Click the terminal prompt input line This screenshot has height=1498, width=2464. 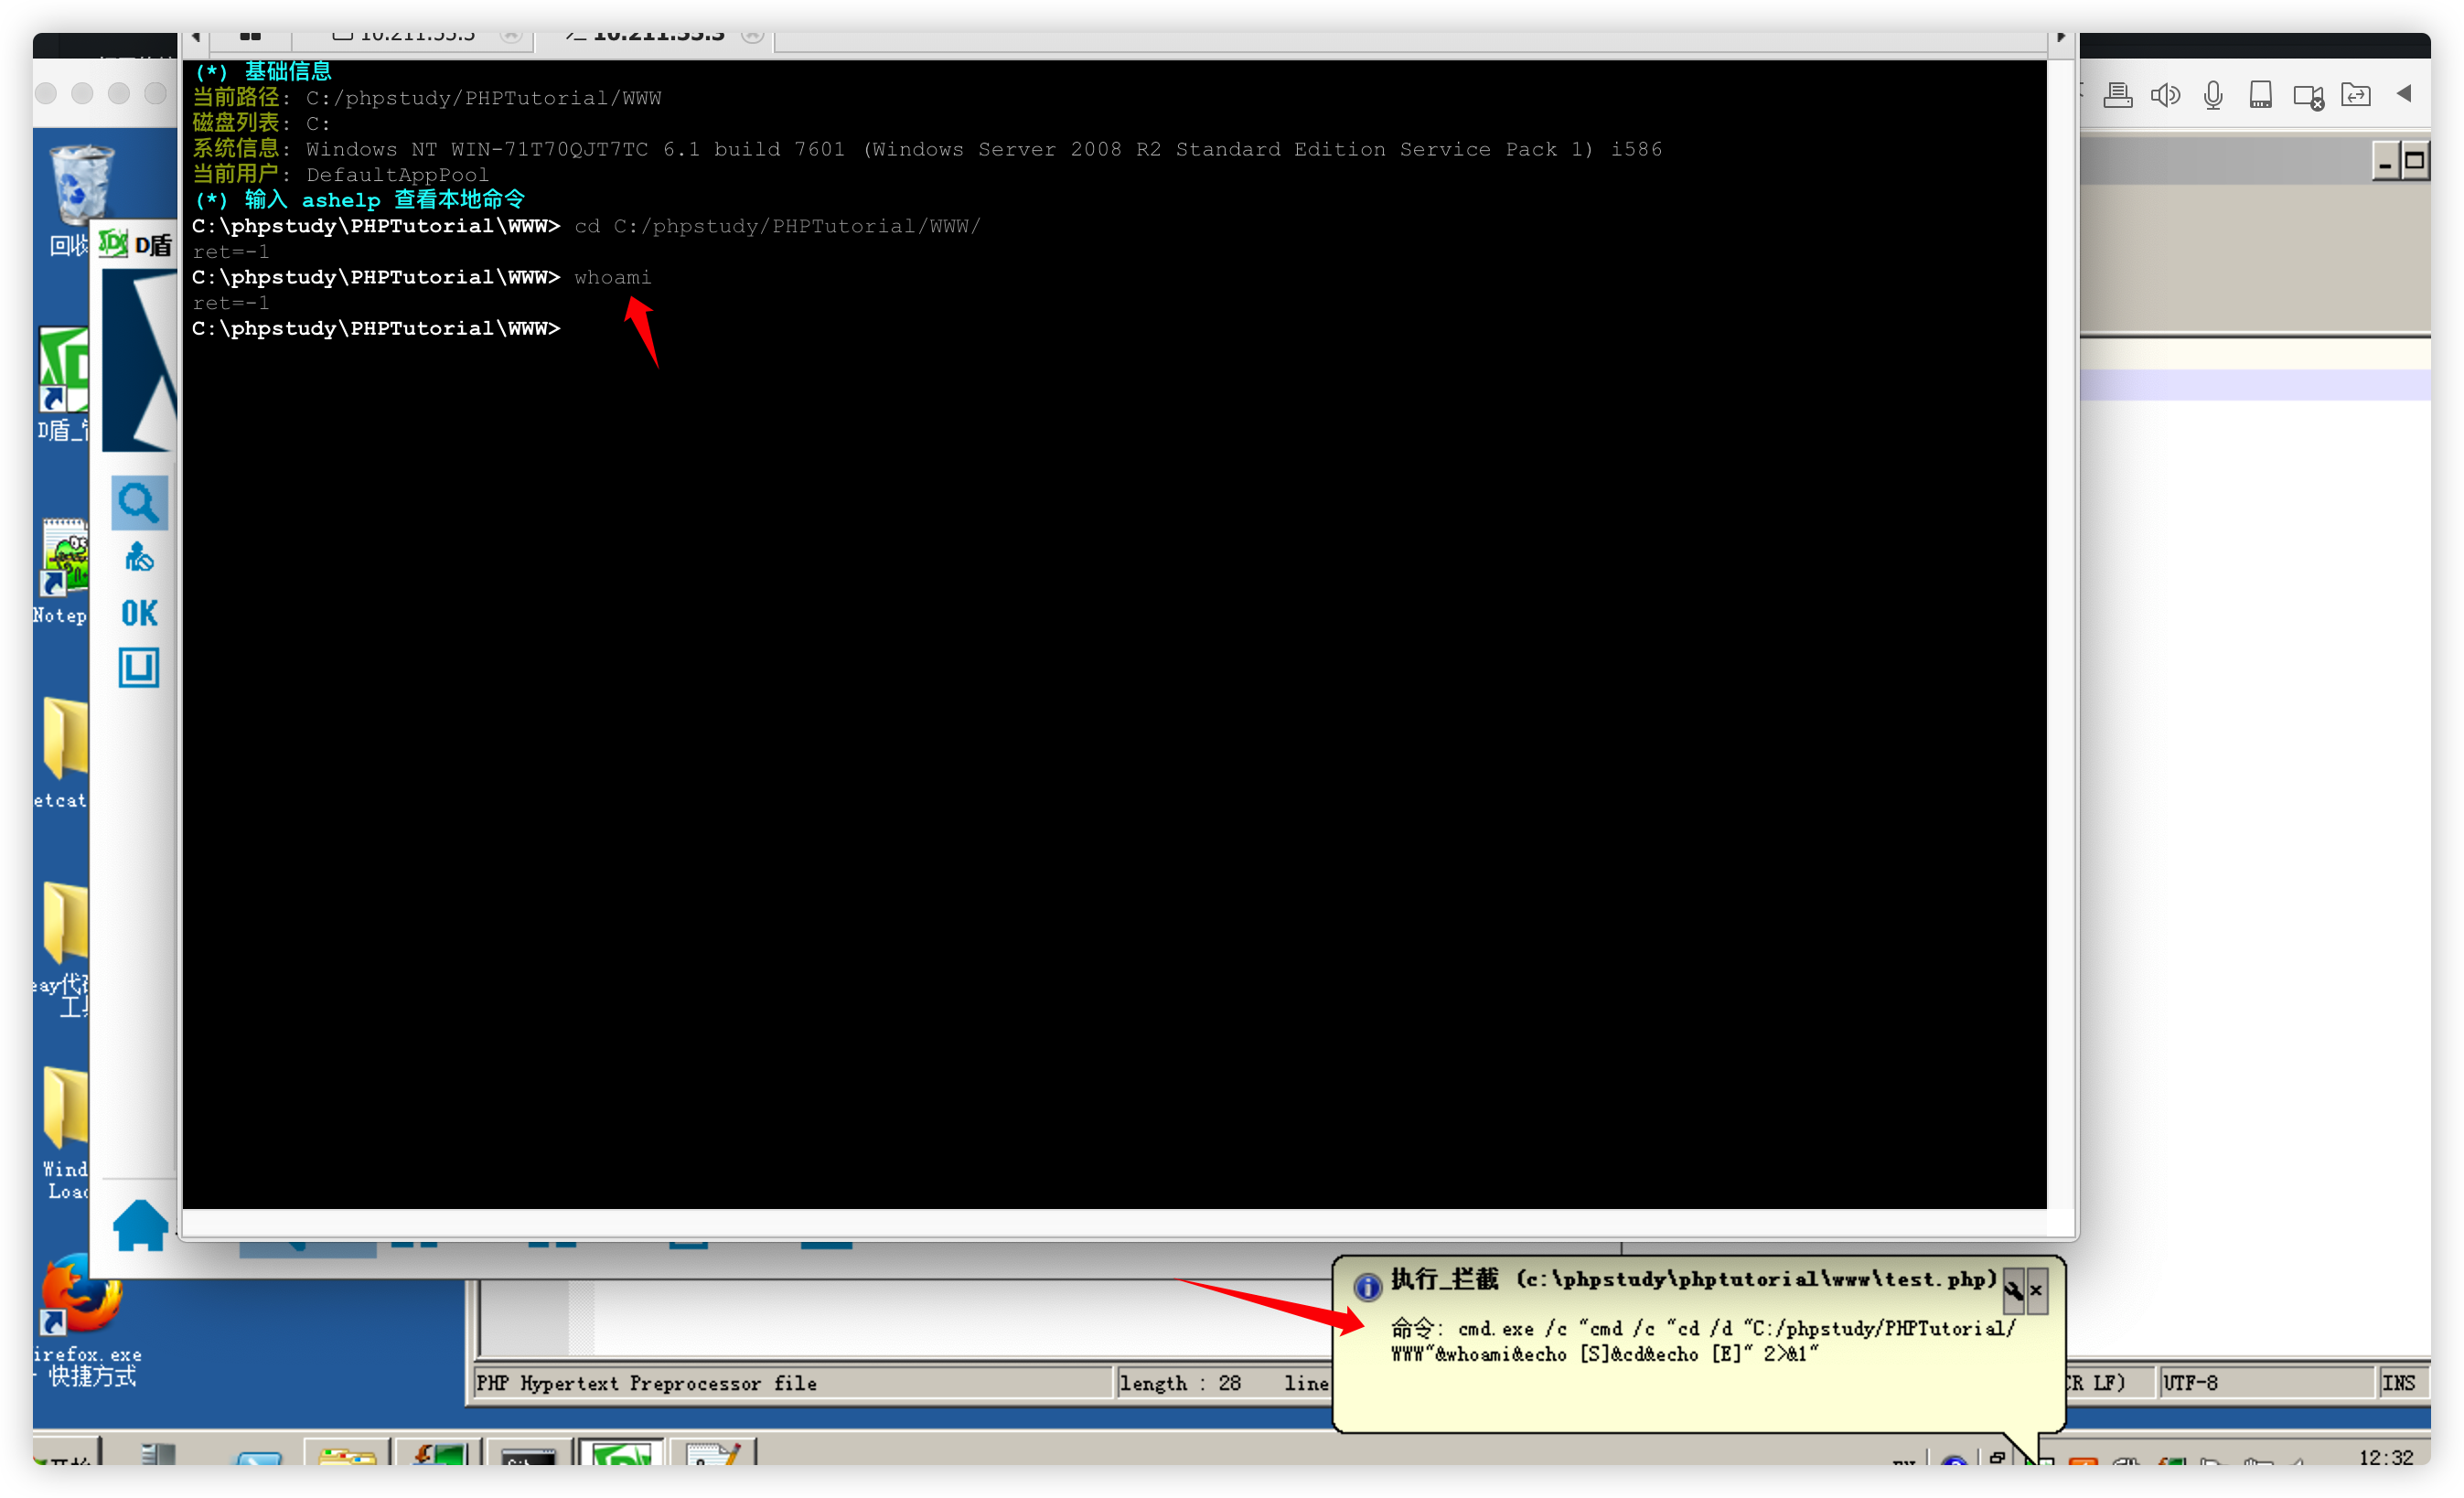800,329
